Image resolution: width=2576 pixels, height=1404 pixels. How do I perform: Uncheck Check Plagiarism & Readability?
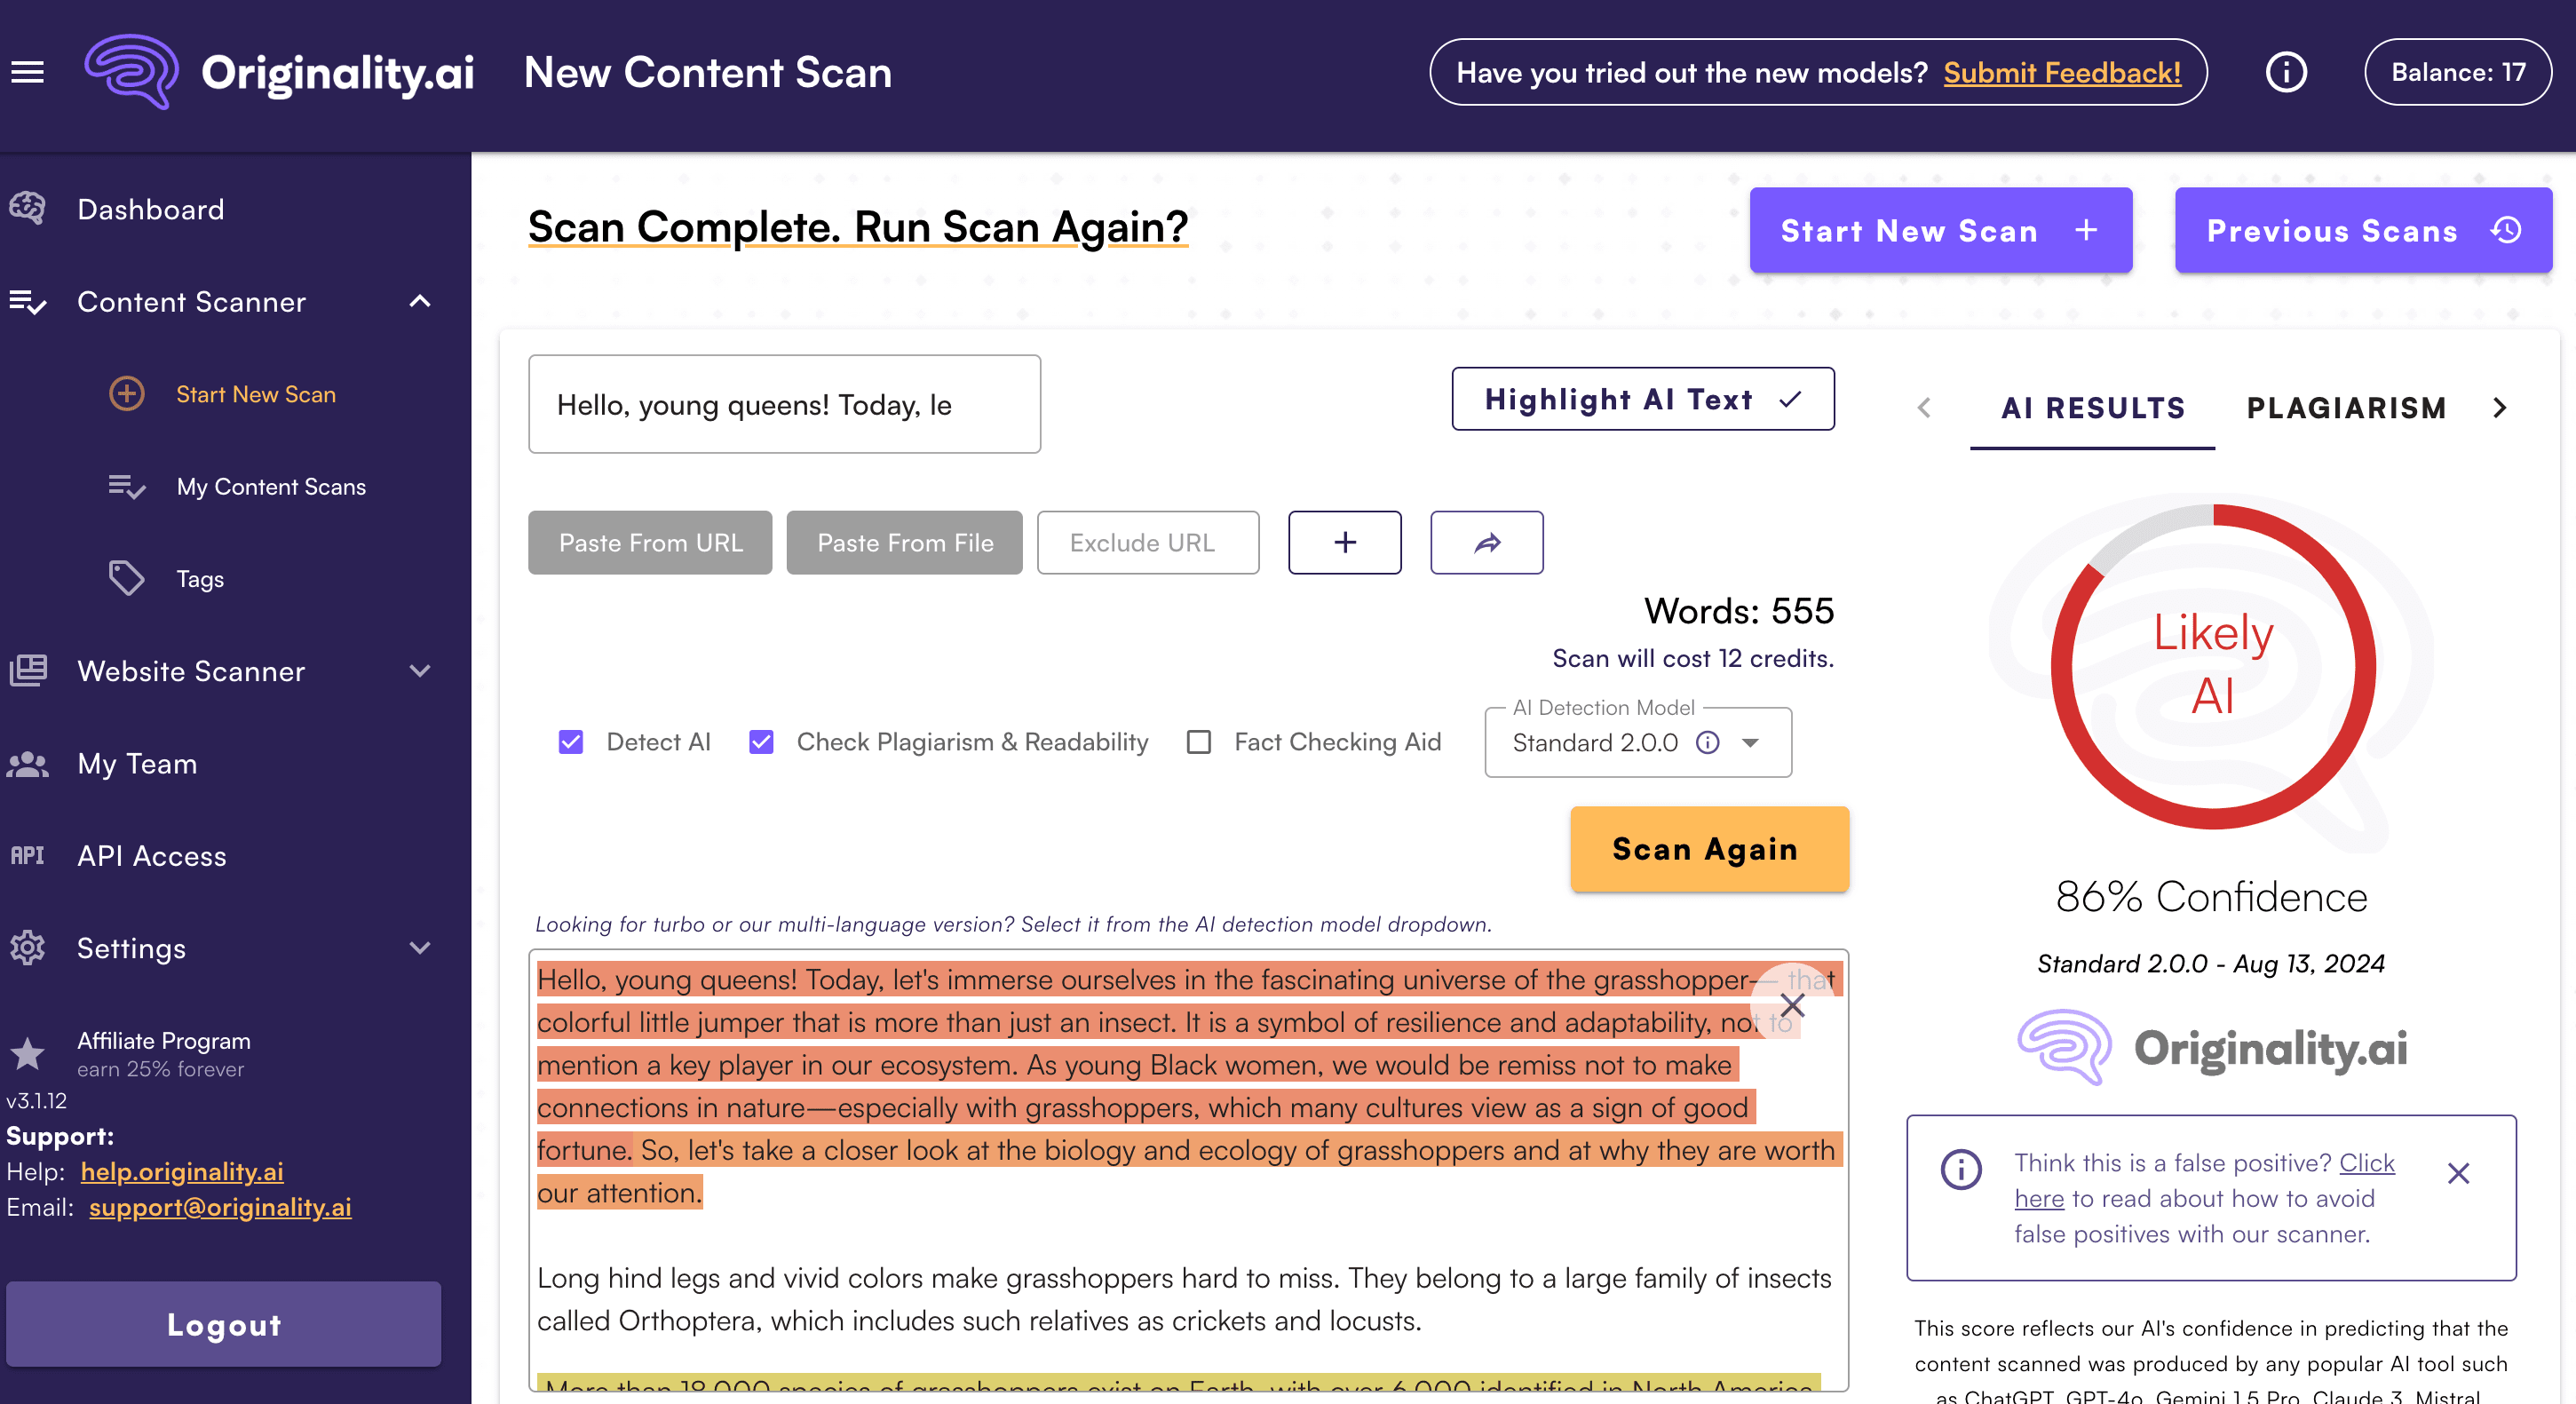tap(761, 742)
